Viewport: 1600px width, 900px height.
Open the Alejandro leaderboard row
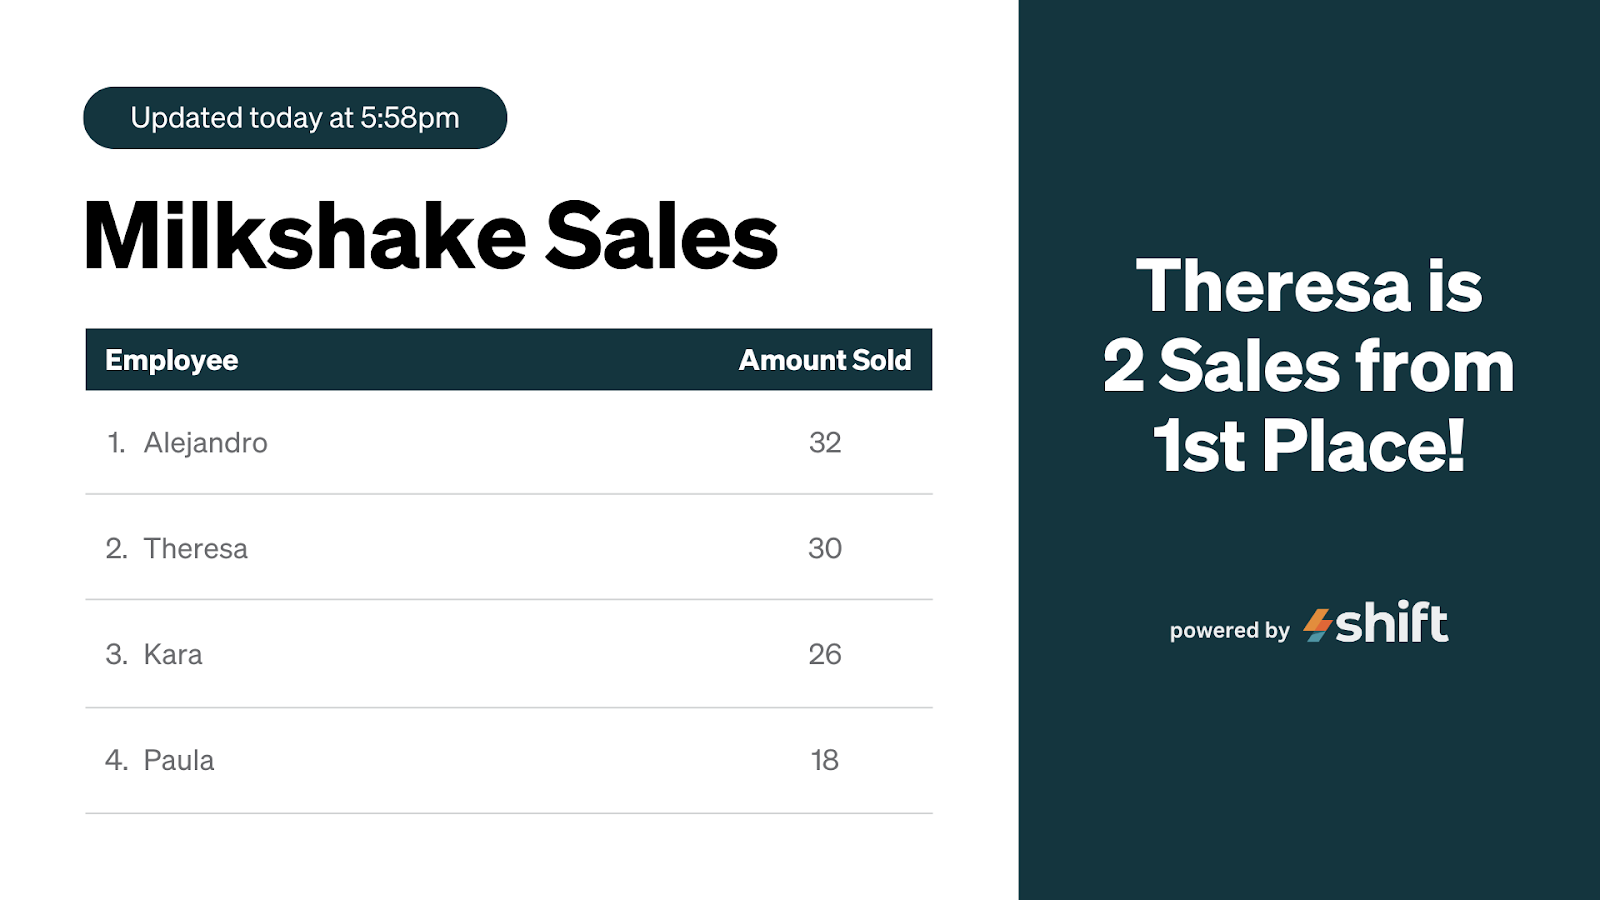[509, 442]
